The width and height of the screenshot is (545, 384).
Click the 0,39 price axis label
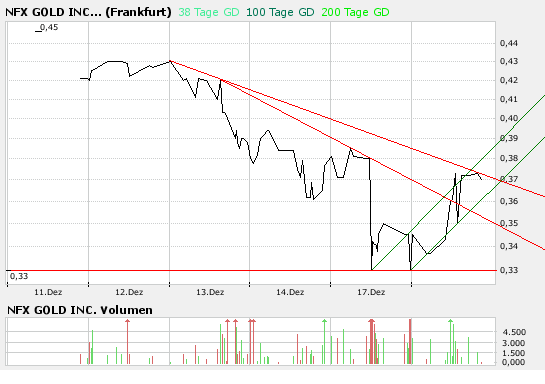(509, 138)
